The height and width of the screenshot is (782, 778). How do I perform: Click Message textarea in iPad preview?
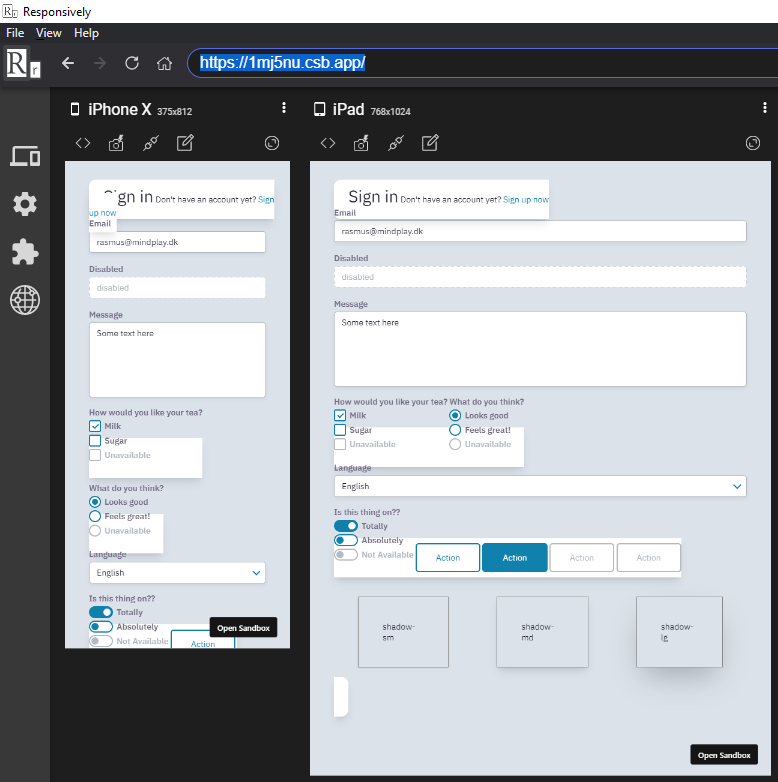pos(540,349)
